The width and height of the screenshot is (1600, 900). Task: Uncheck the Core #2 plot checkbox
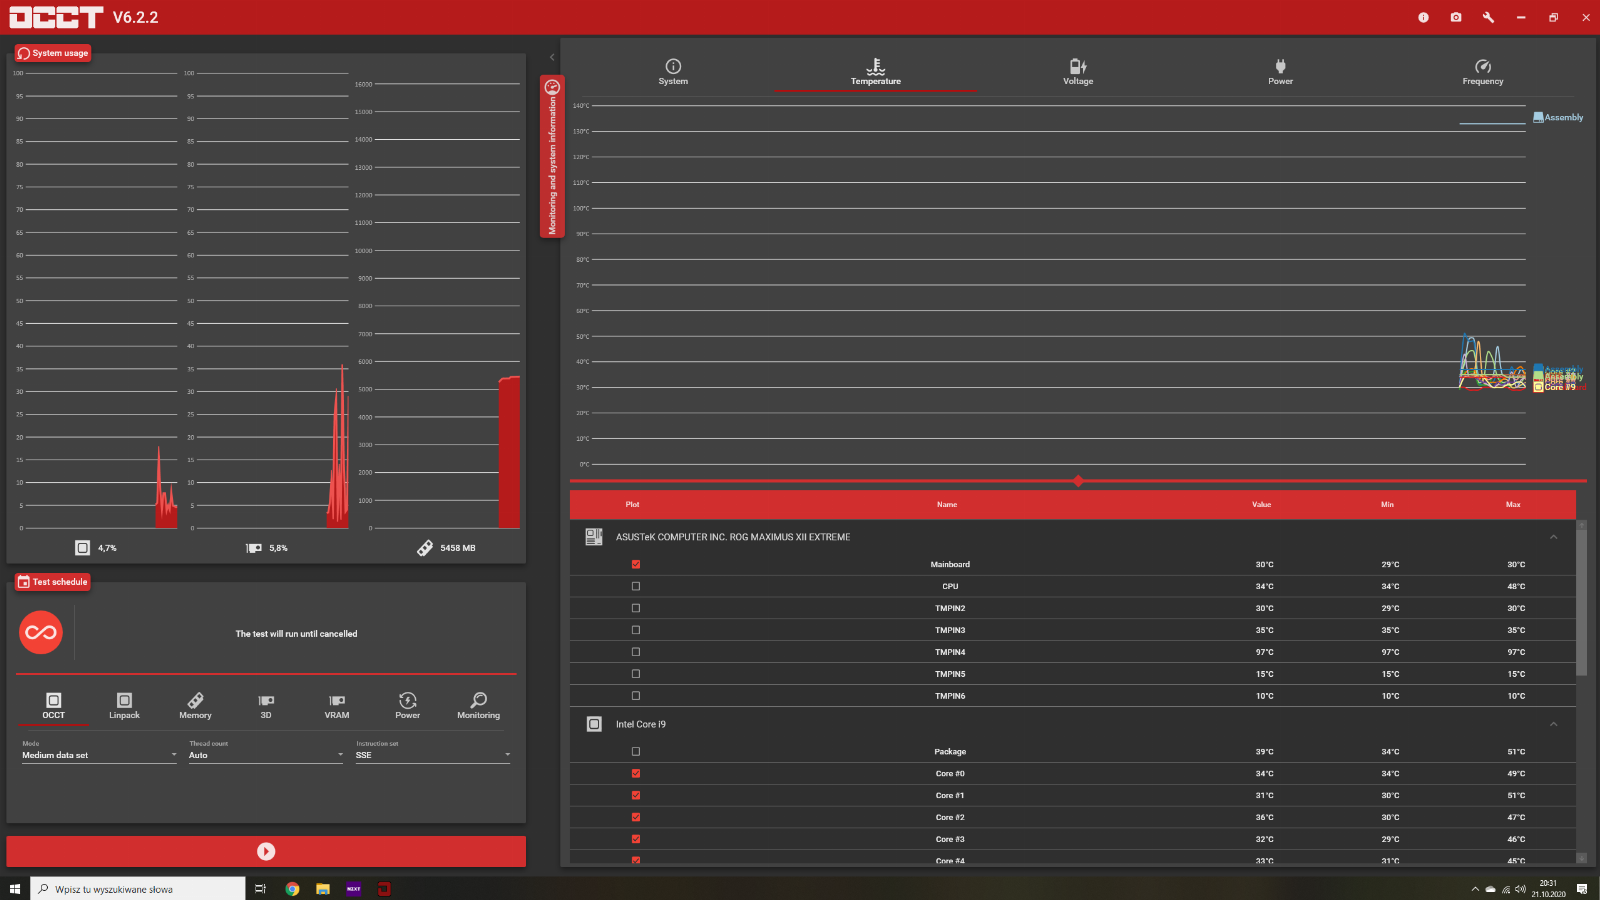(636, 817)
